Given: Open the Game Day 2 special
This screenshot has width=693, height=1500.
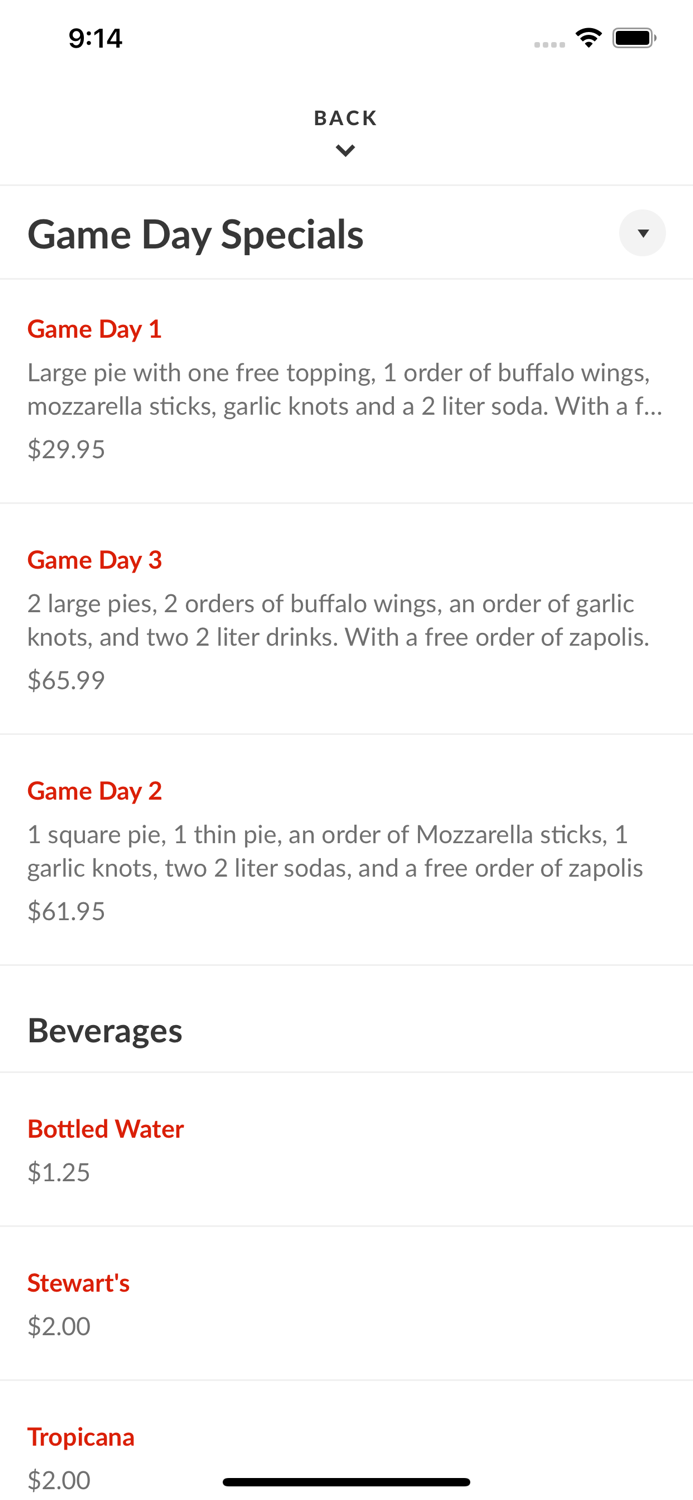Looking at the screenshot, I should (94, 790).
